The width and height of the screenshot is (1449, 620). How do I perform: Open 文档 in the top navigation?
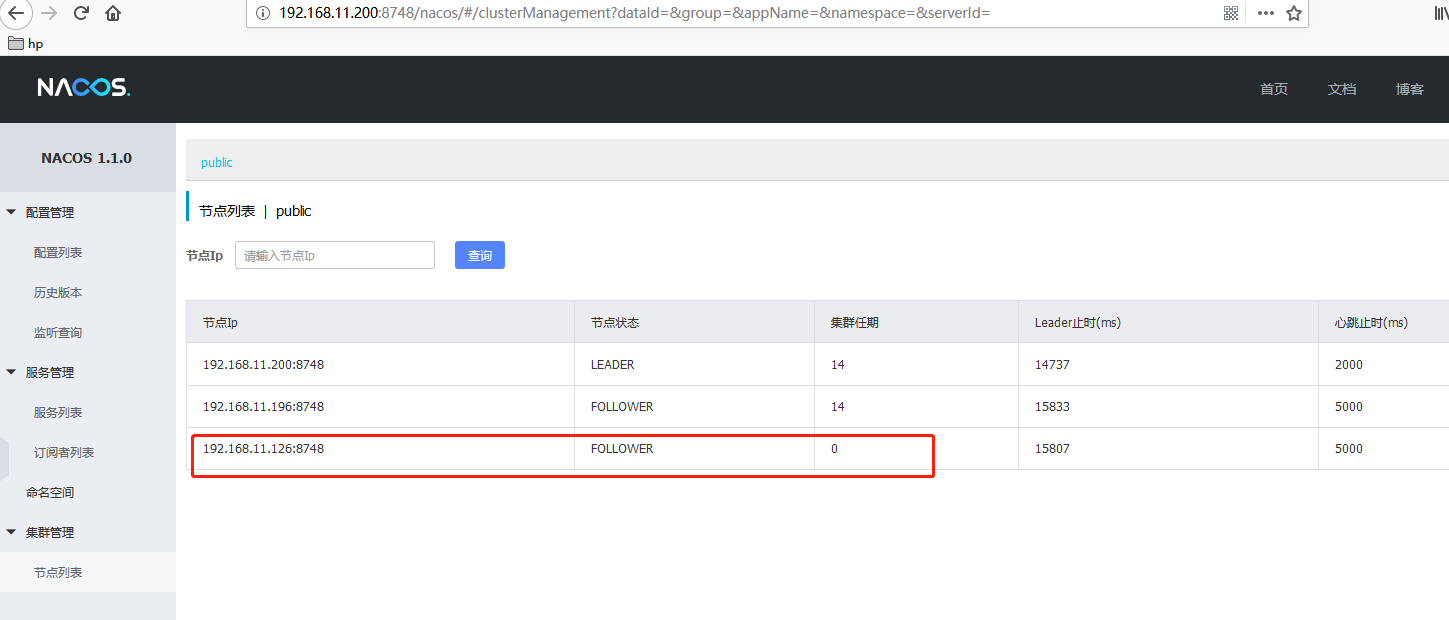(x=1342, y=89)
